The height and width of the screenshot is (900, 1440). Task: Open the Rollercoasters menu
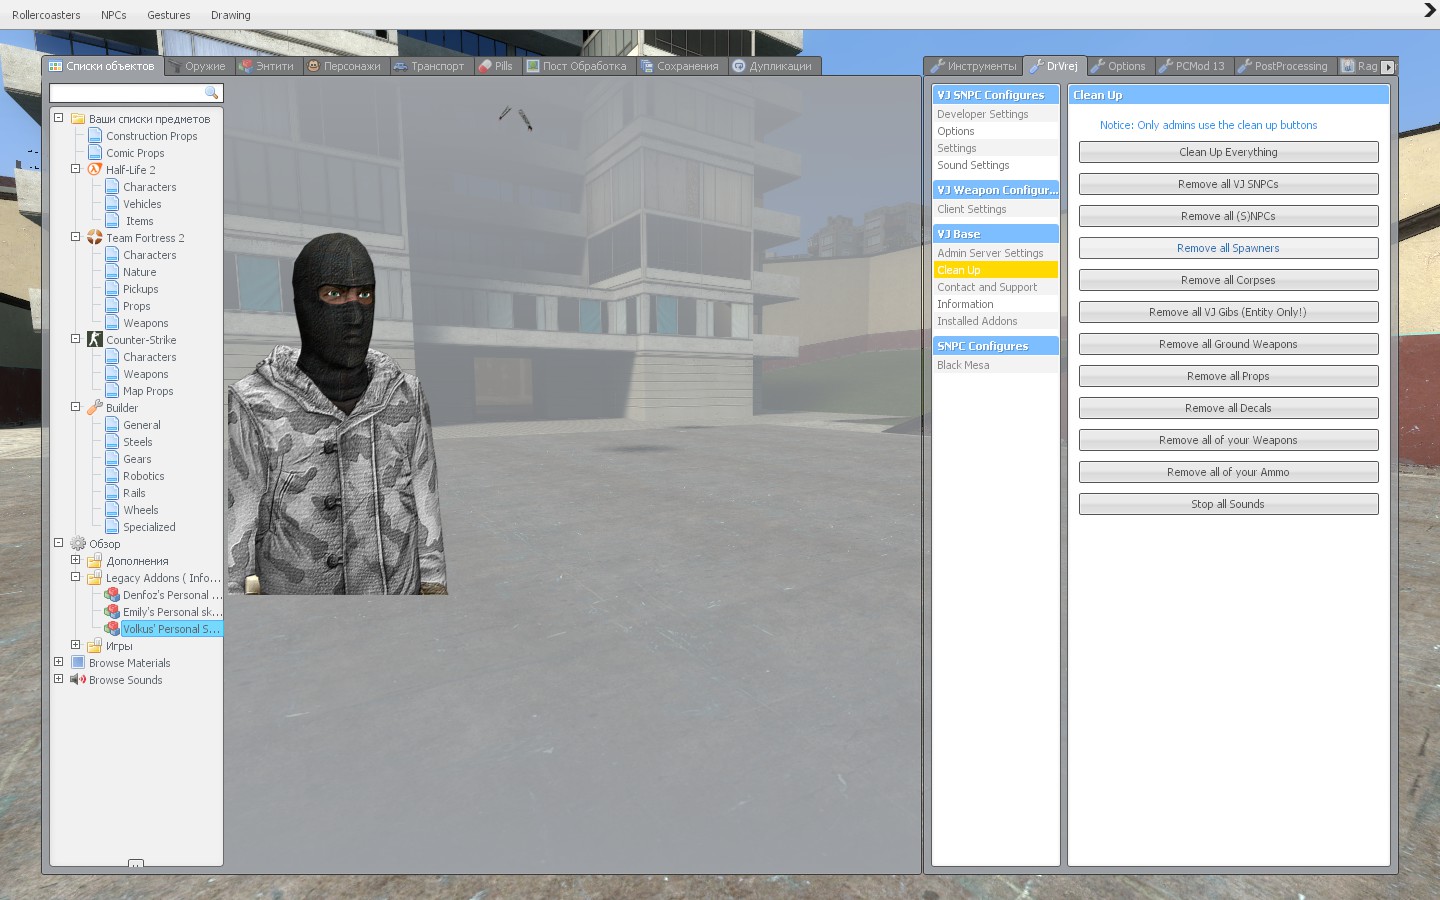[46, 15]
